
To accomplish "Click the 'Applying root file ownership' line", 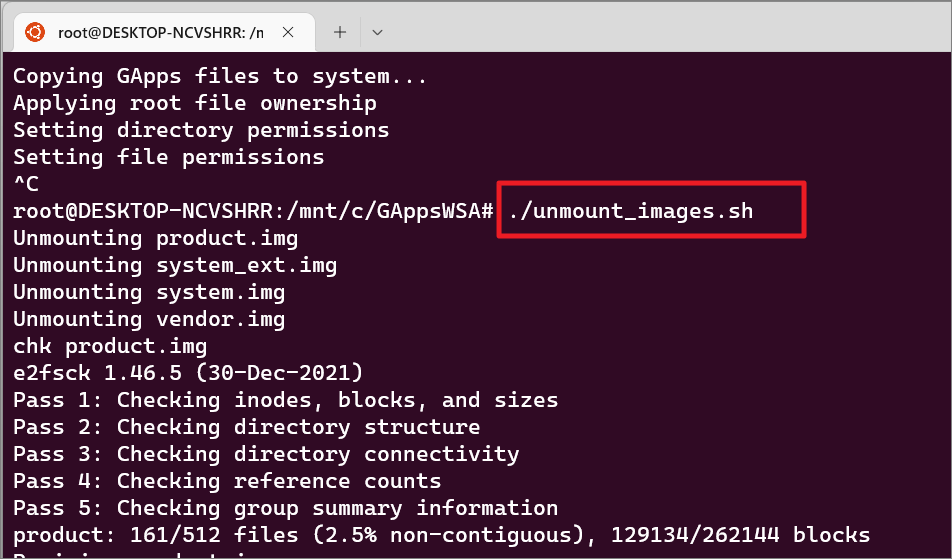I will (x=195, y=103).
